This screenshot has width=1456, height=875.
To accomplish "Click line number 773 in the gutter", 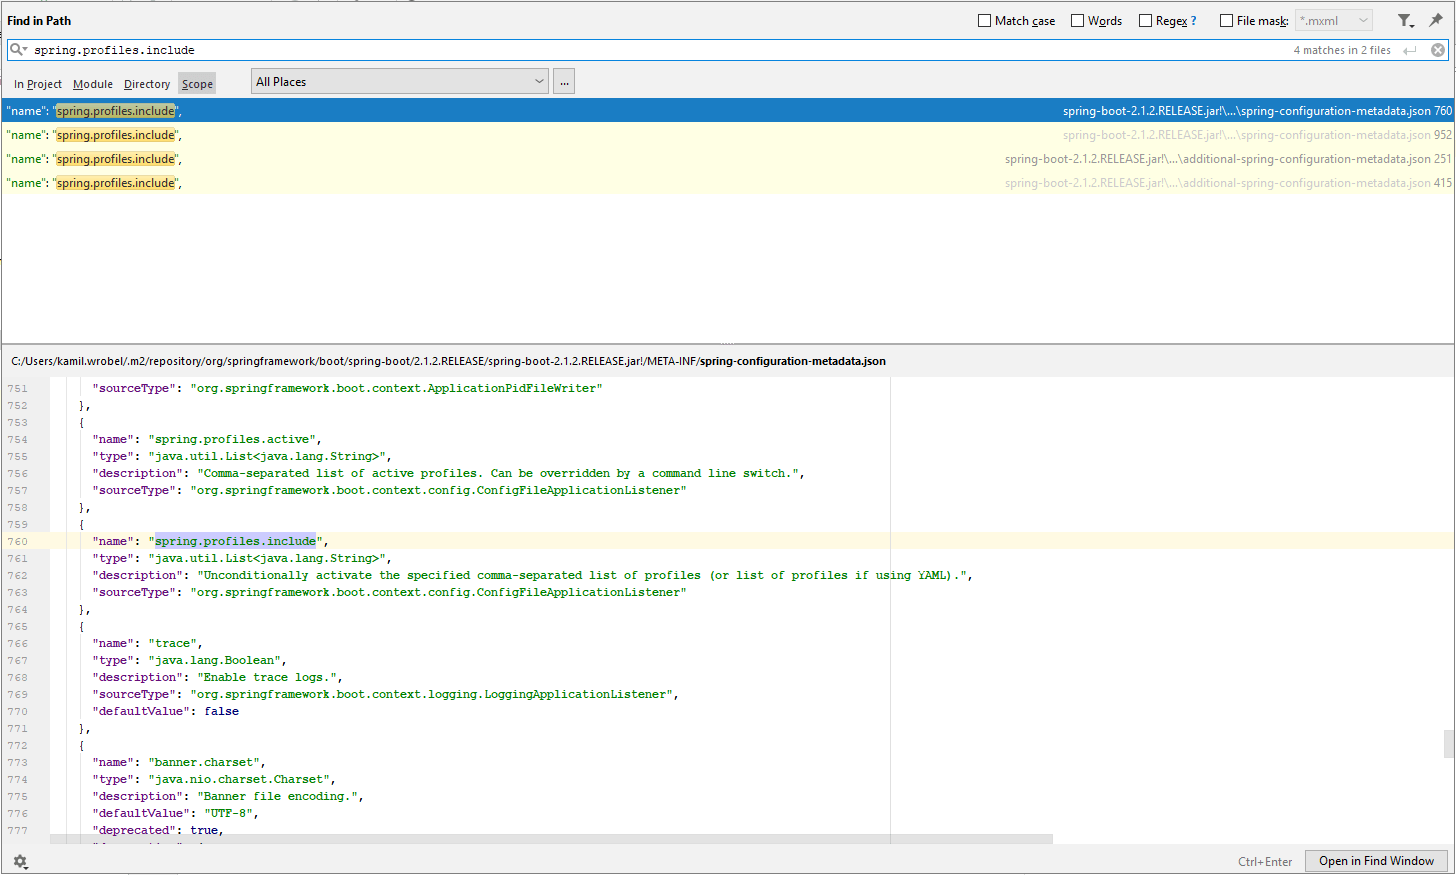I will pos(18,762).
